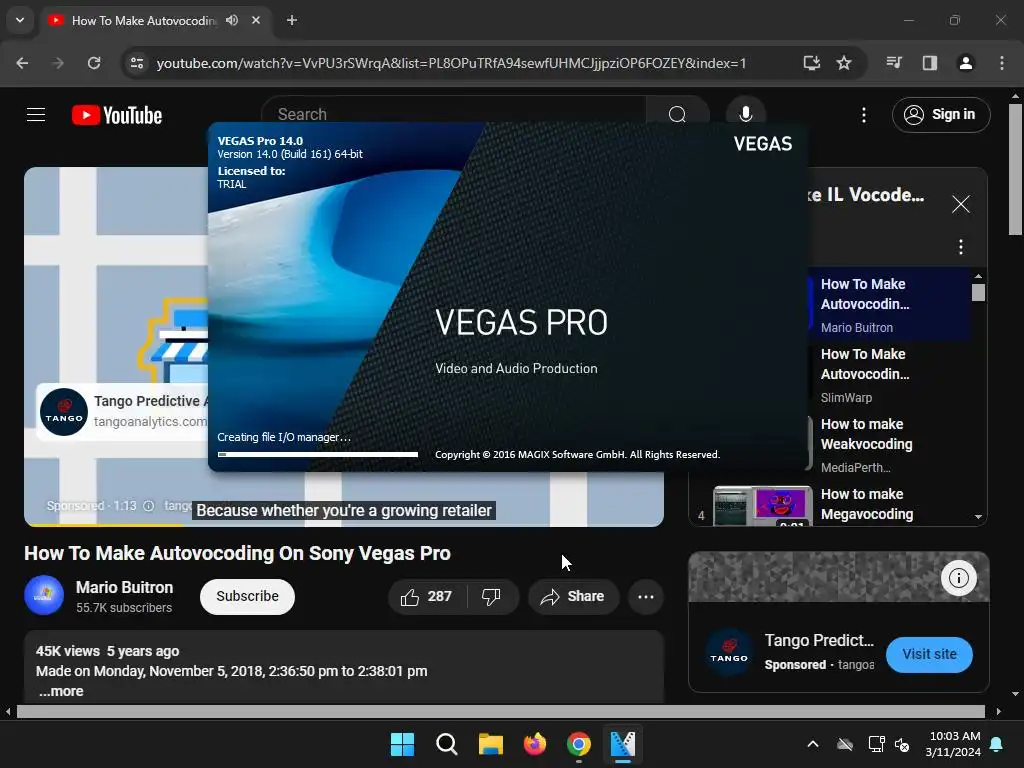Click the YouTube search magnifier button
This screenshot has width=1024, height=768.
tap(677, 114)
